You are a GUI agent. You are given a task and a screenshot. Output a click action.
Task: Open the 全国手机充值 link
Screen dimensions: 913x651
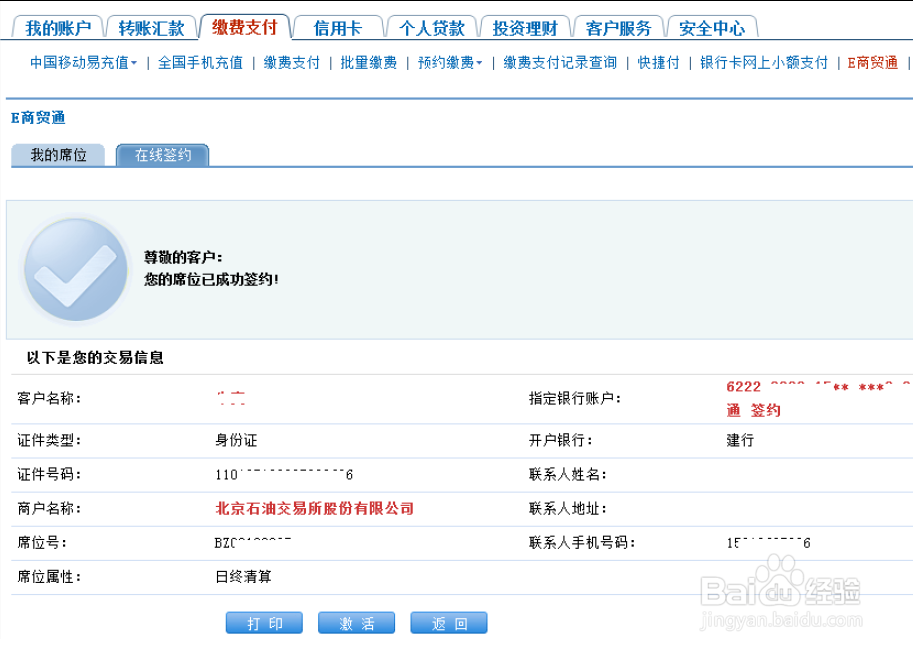199,62
